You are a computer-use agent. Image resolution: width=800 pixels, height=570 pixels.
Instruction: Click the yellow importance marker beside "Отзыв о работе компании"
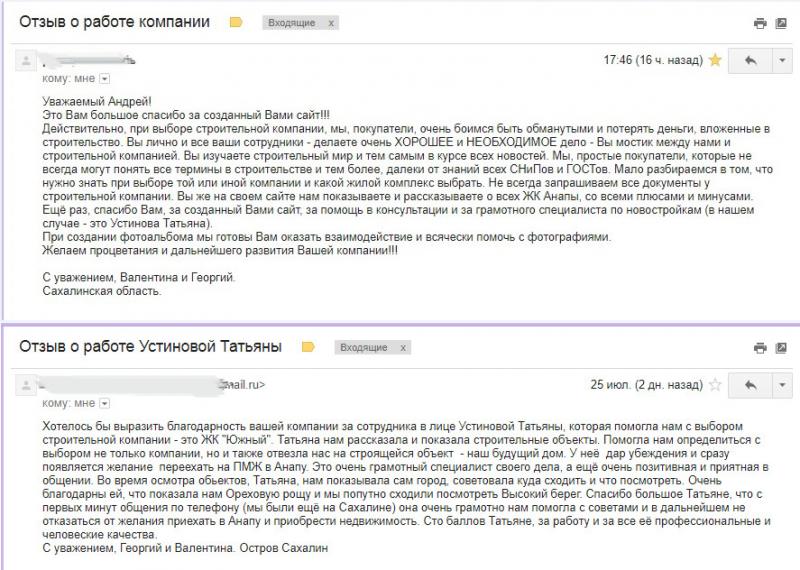236,22
